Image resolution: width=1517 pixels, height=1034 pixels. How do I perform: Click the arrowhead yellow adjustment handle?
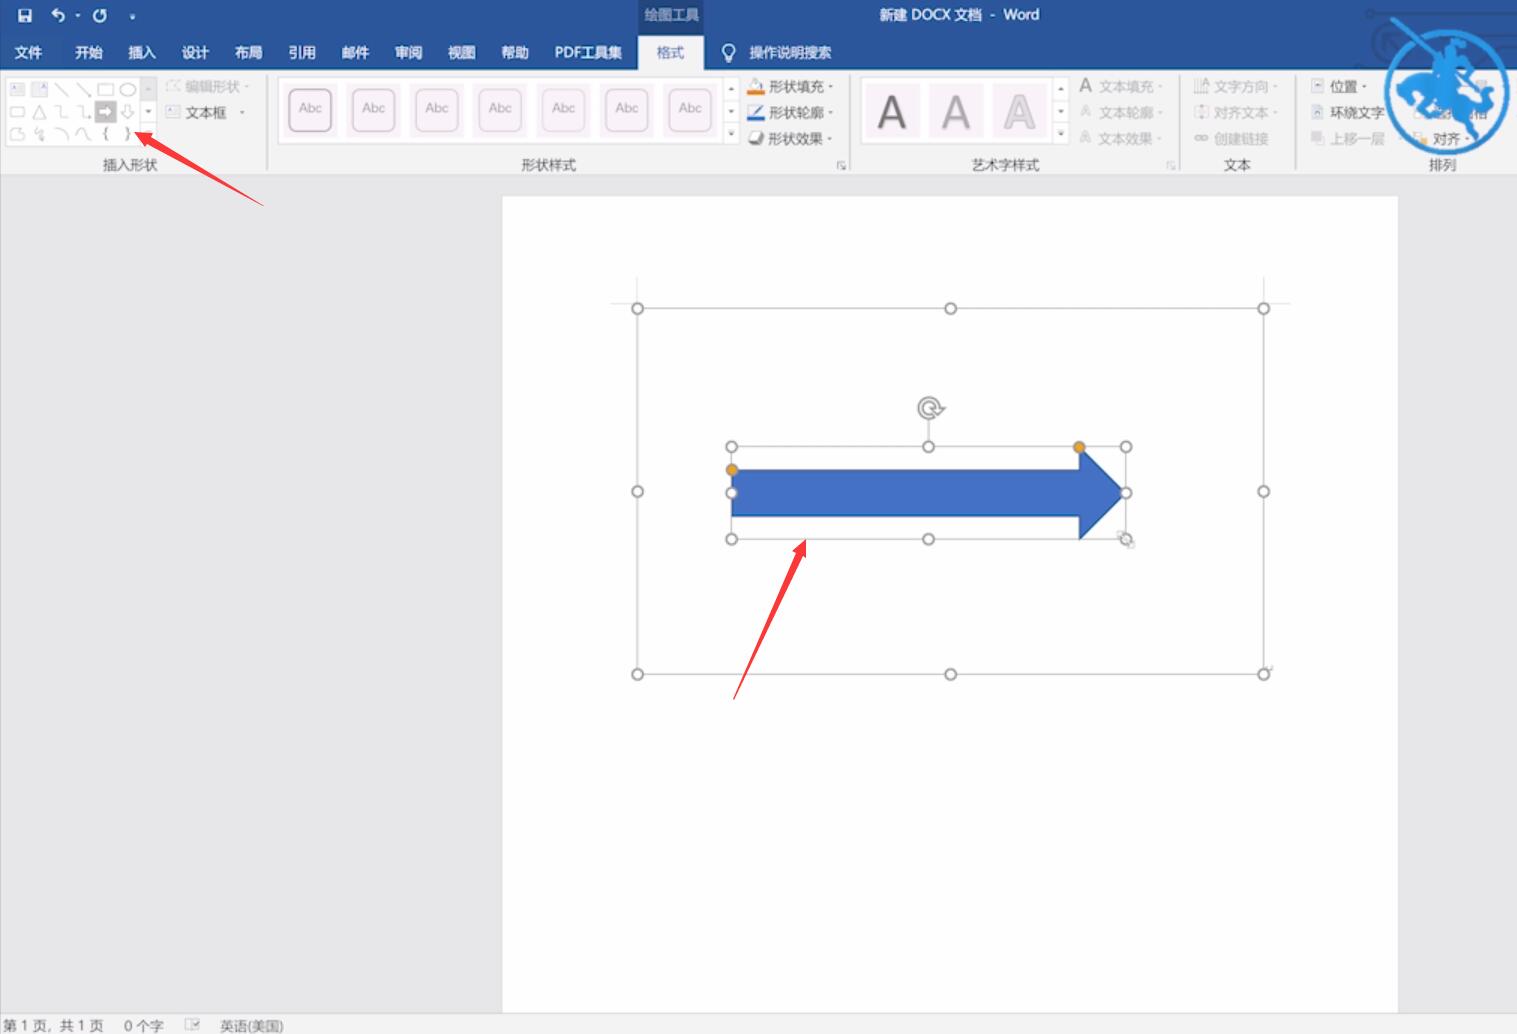(x=1079, y=447)
